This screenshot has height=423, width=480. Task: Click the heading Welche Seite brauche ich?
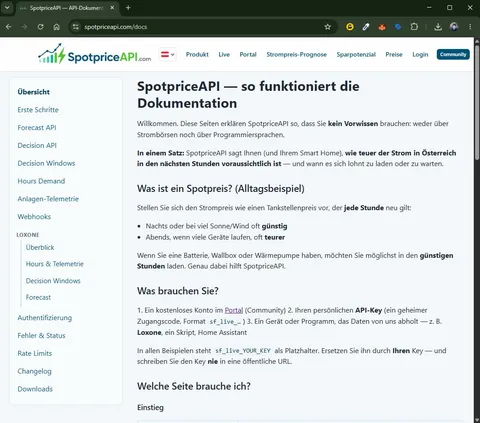(194, 386)
